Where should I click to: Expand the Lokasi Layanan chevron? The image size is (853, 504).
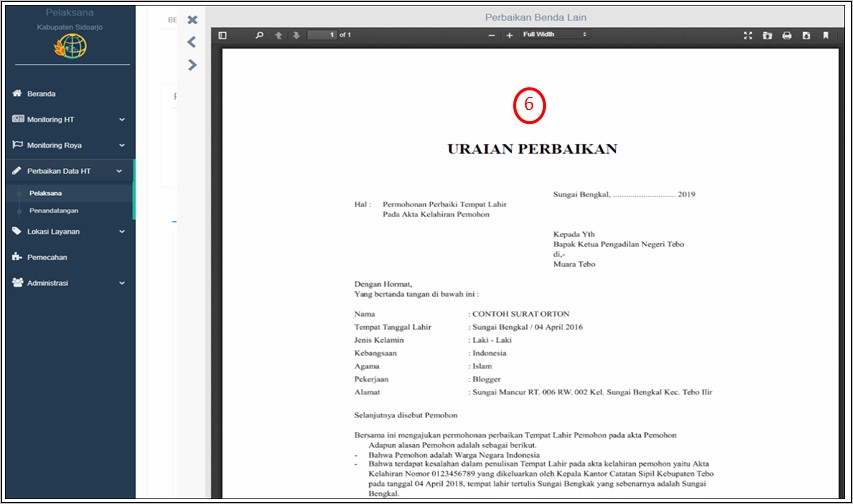click(x=122, y=231)
